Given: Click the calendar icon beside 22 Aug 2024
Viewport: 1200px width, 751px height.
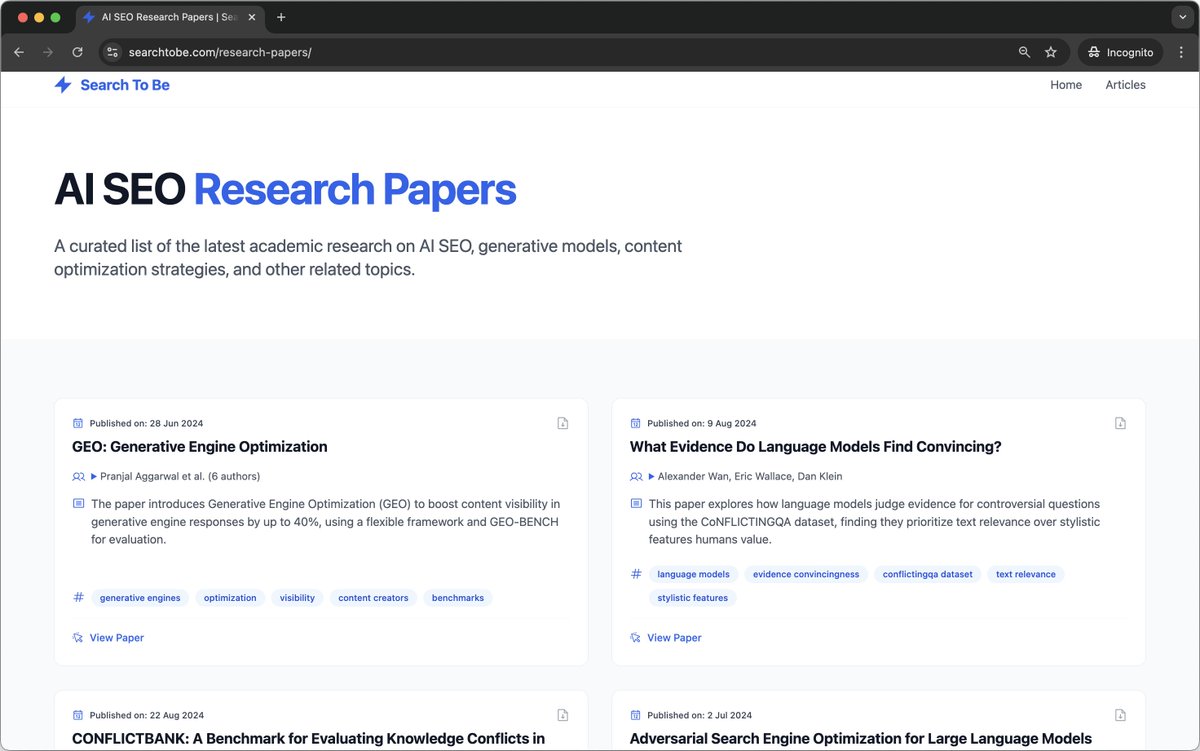Looking at the screenshot, I should (78, 715).
